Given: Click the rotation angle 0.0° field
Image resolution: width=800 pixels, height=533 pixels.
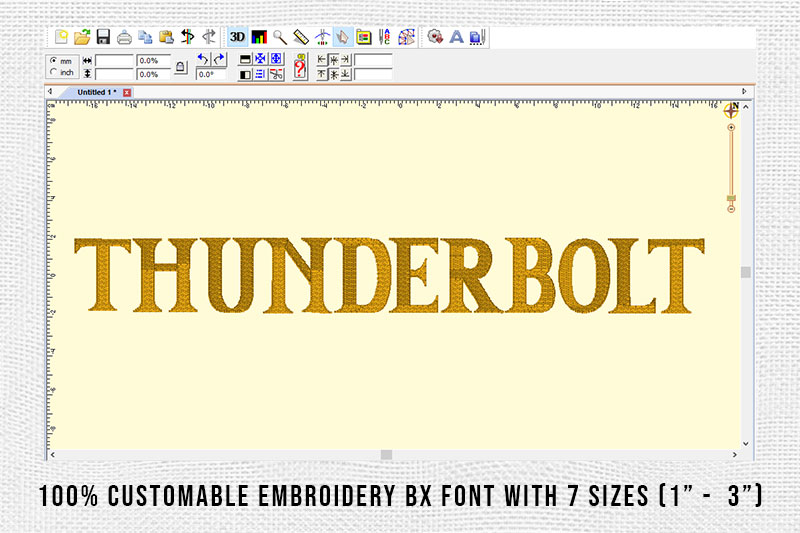Looking at the screenshot, I should point(210,74).
